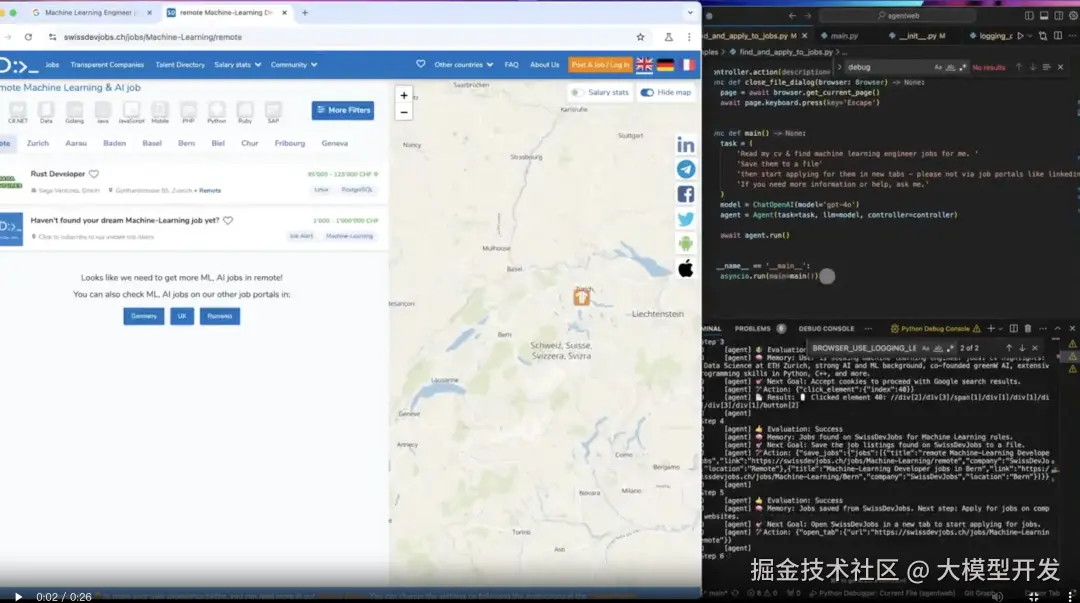This screenshot has width=1080, height=603.
Task: Toggle match case in terminal find box
Action: click(x=926, y=348)
